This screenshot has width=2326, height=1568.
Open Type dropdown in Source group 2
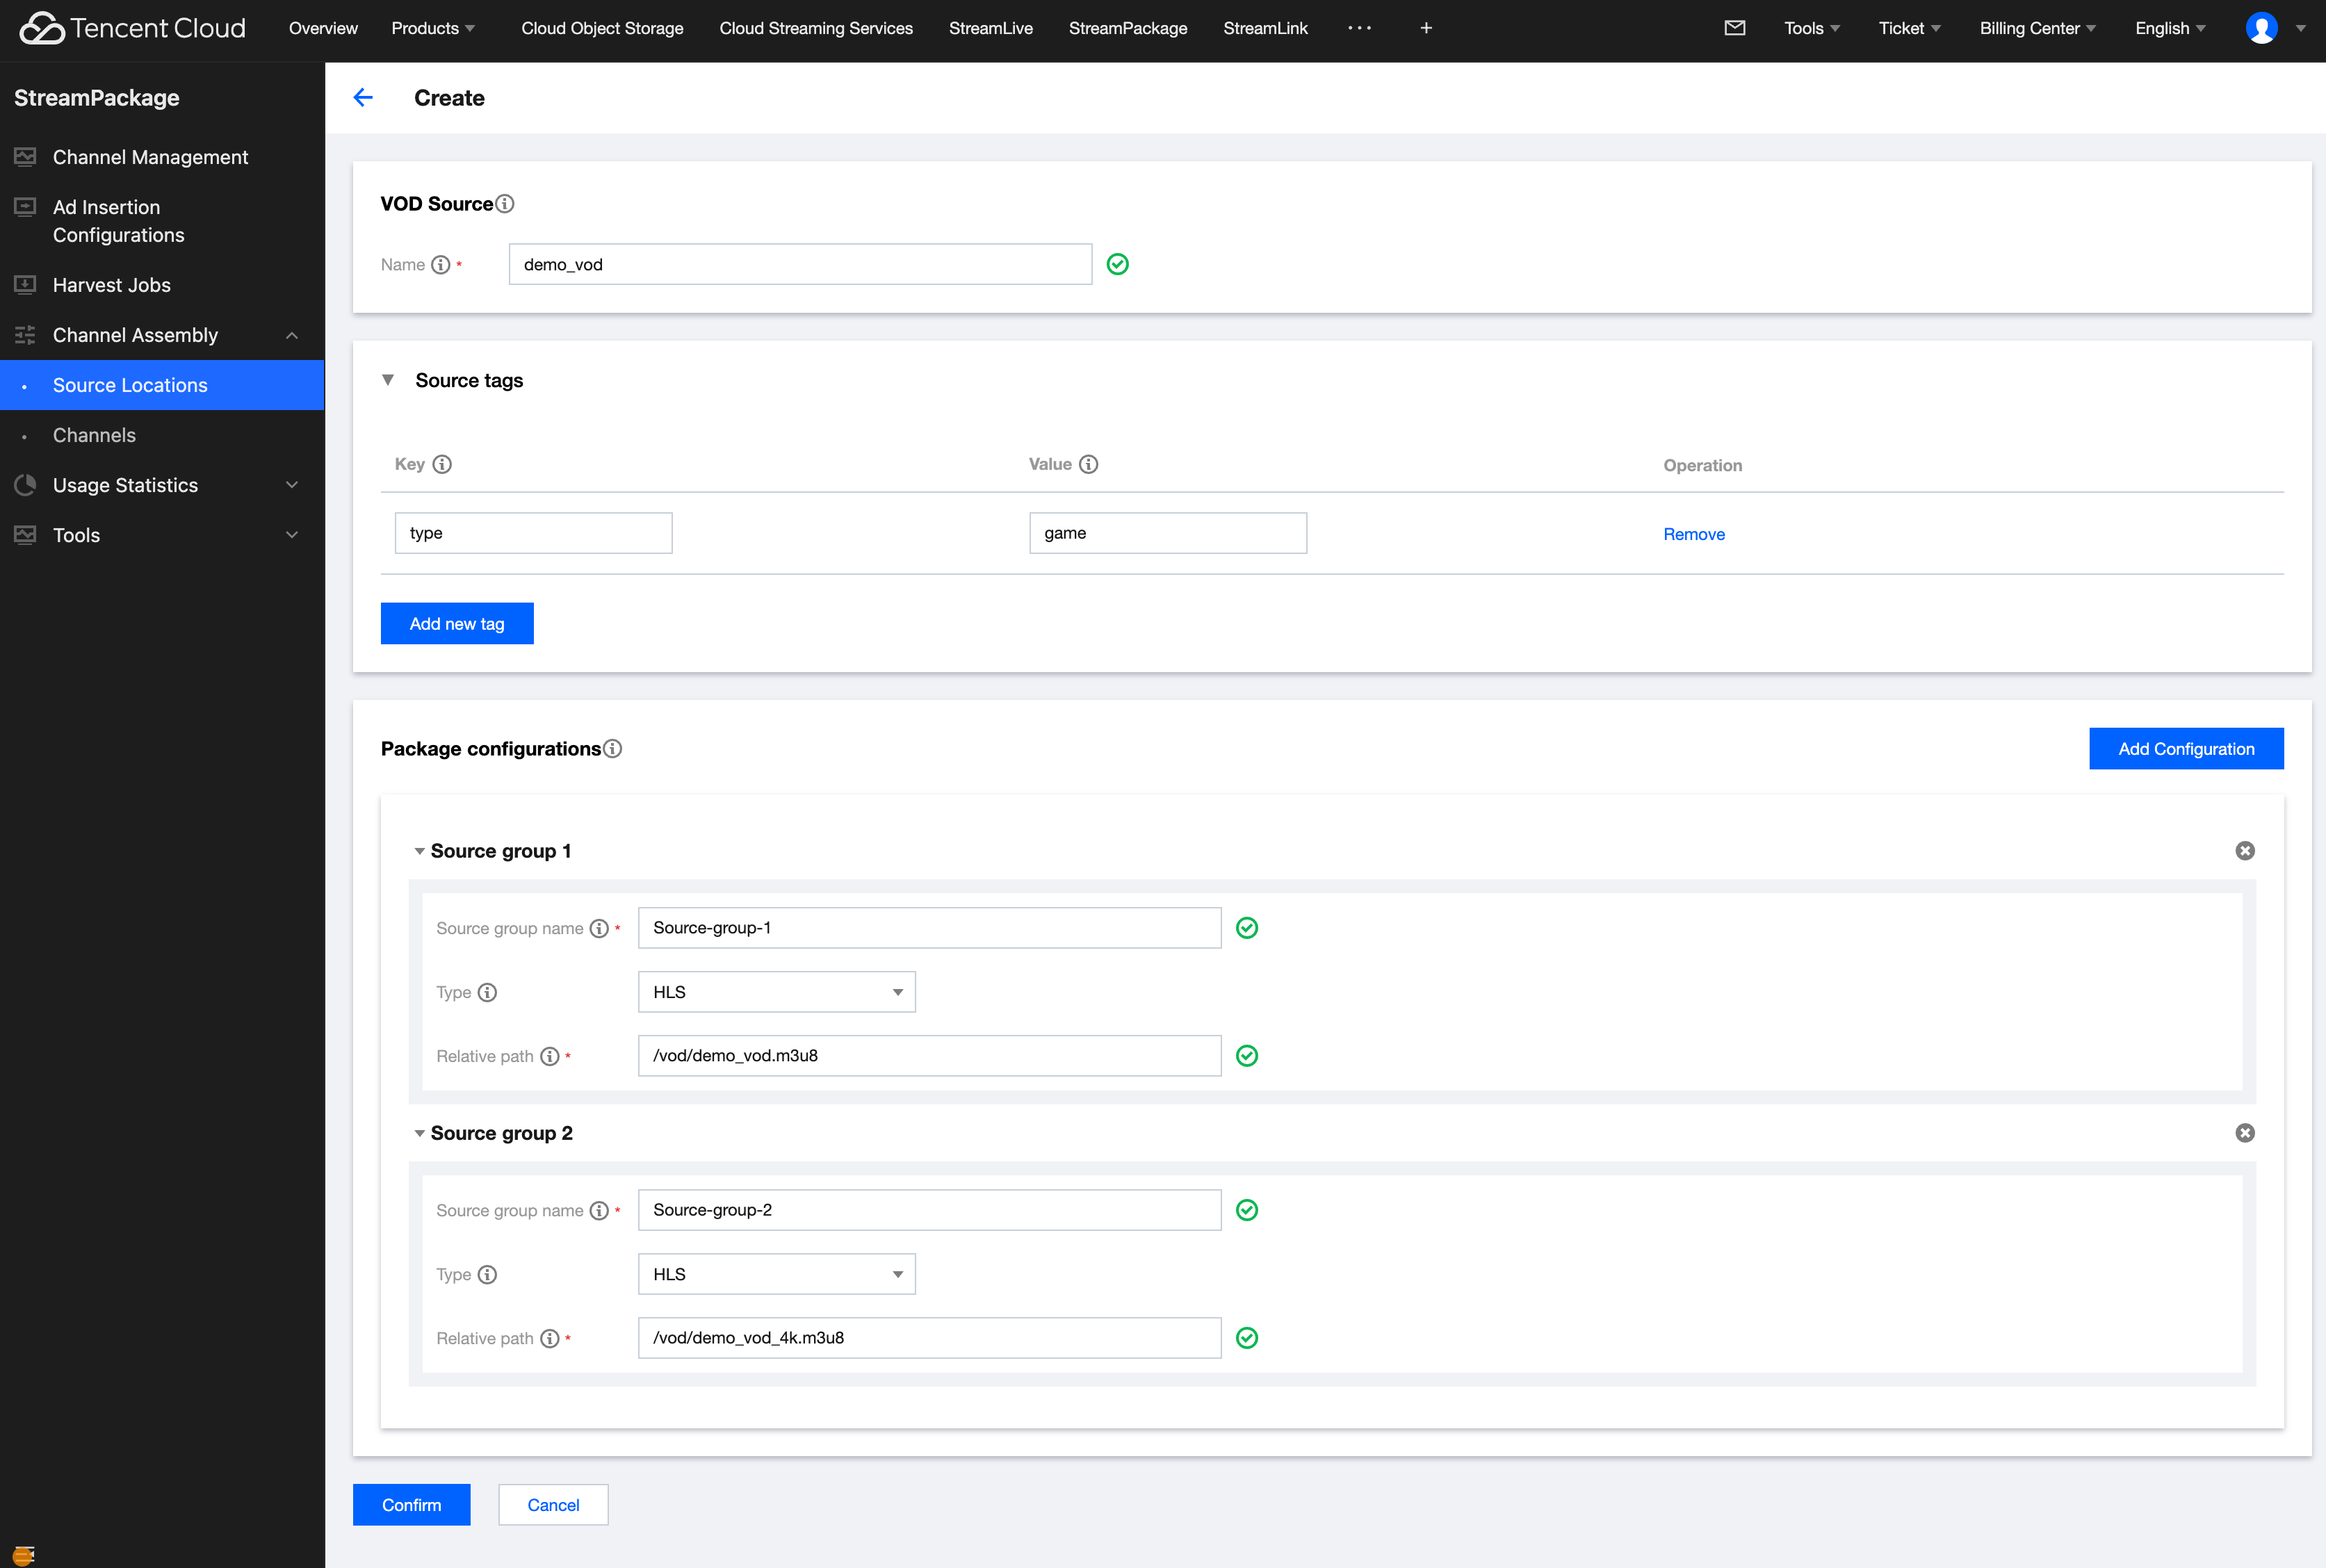pyautogui.click(x=776, y=1274)
